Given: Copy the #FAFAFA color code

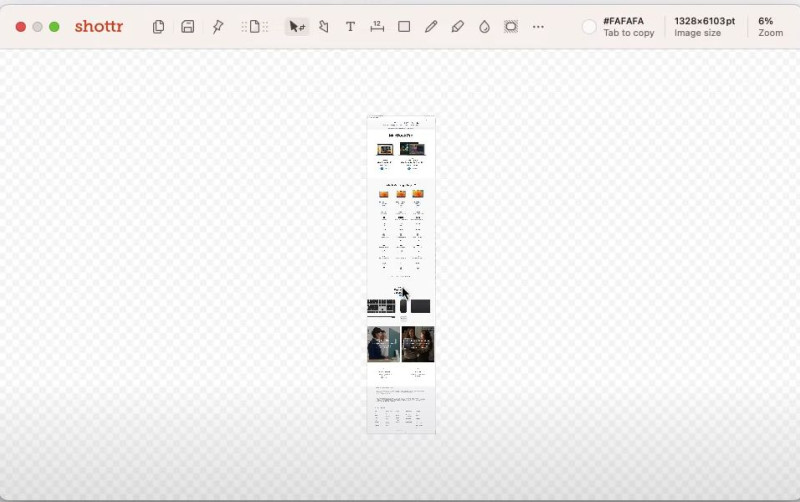Looking at the screenshot, I should tap(623, 21).
